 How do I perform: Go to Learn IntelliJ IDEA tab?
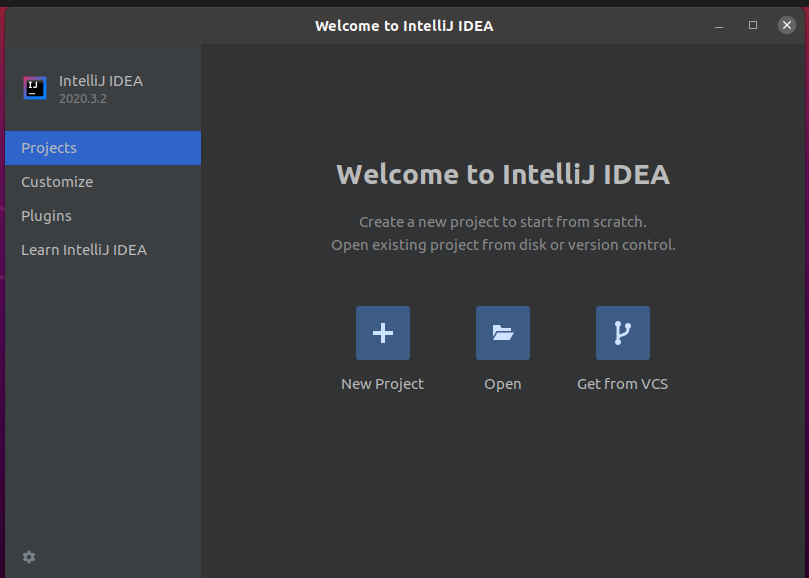click(103, 250)
